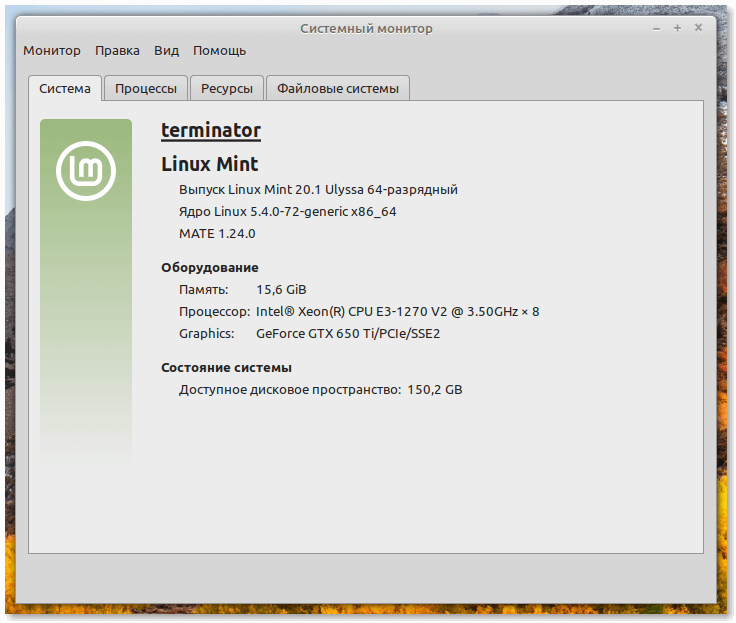736x623 pixels.
Task: Click the Оборудование section heading
Action: 210,268
